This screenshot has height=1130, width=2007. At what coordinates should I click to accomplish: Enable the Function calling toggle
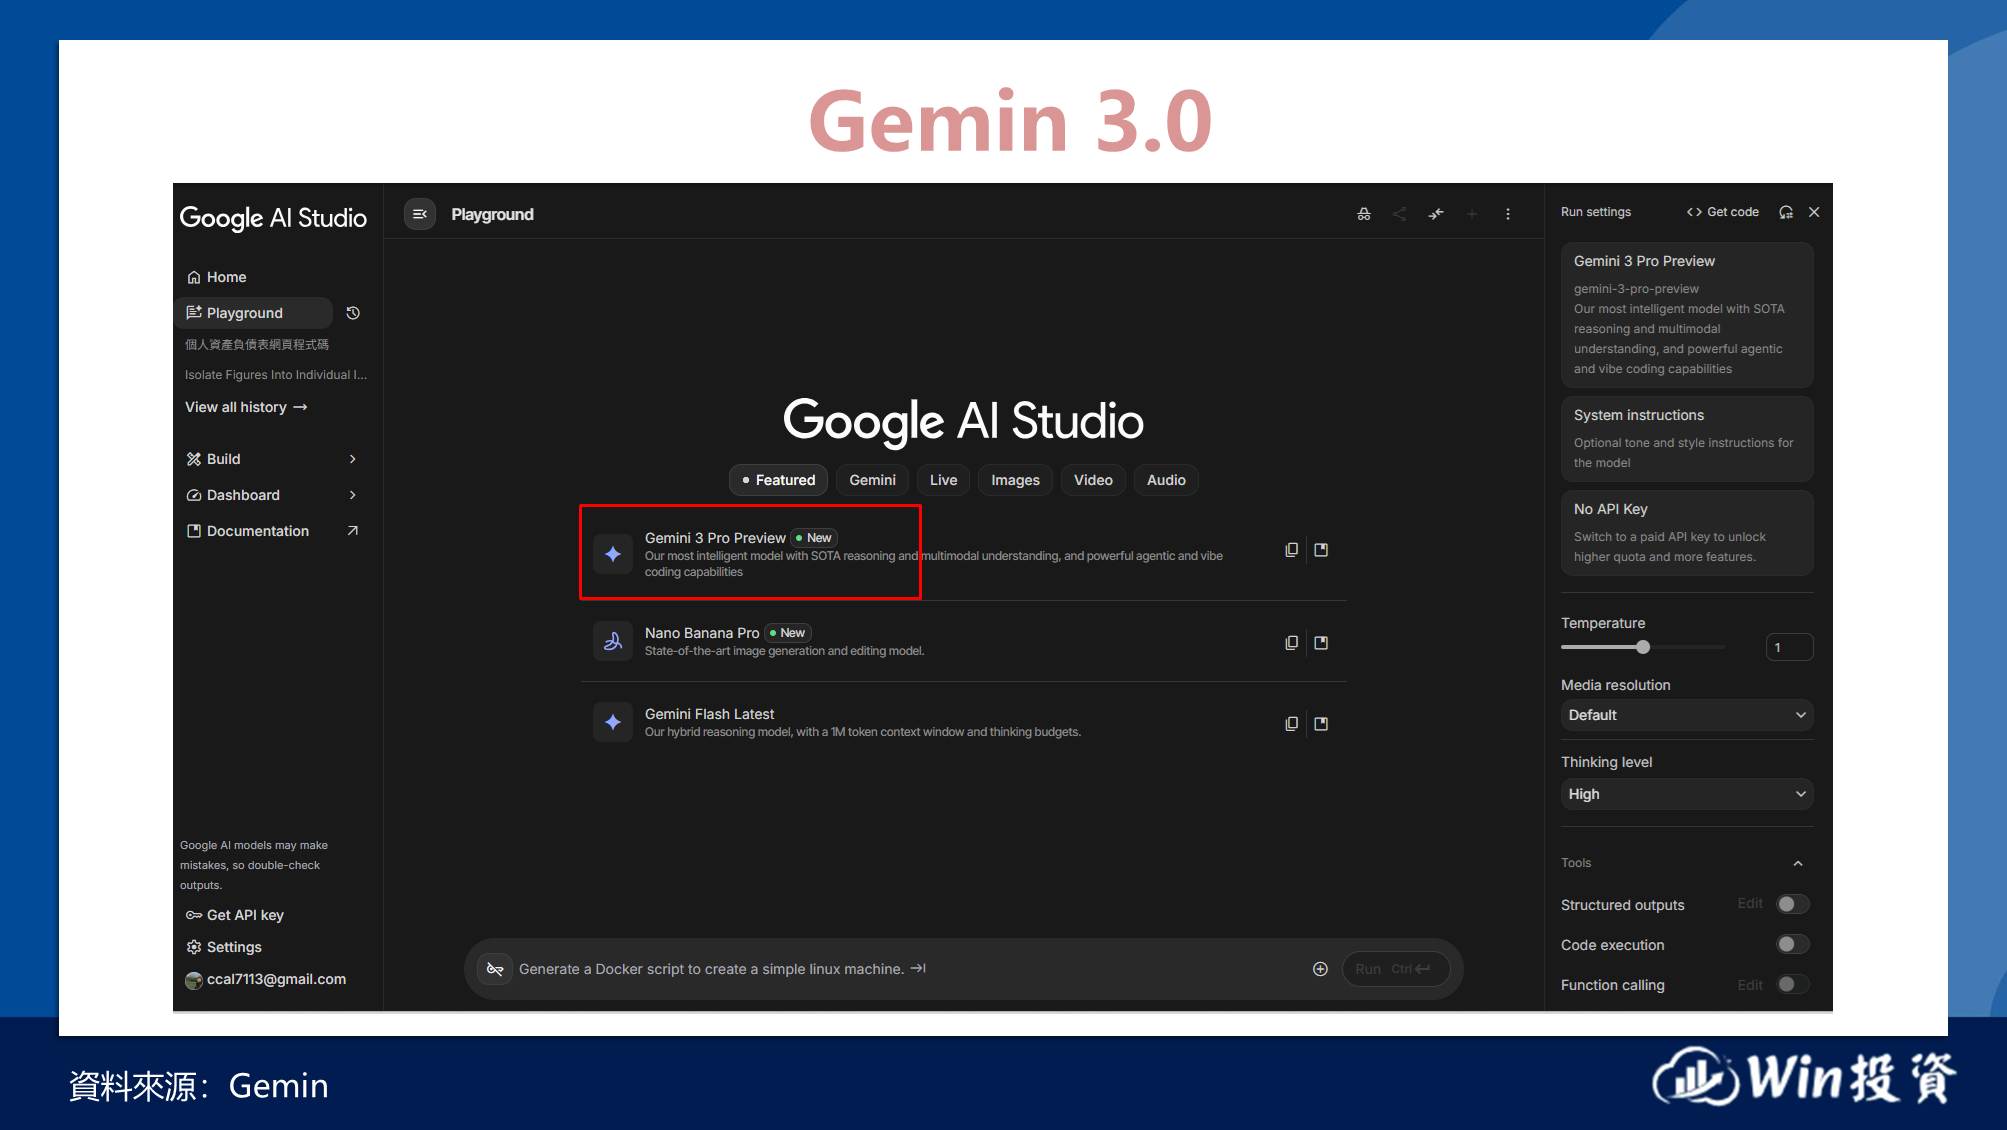[1792, 984]
